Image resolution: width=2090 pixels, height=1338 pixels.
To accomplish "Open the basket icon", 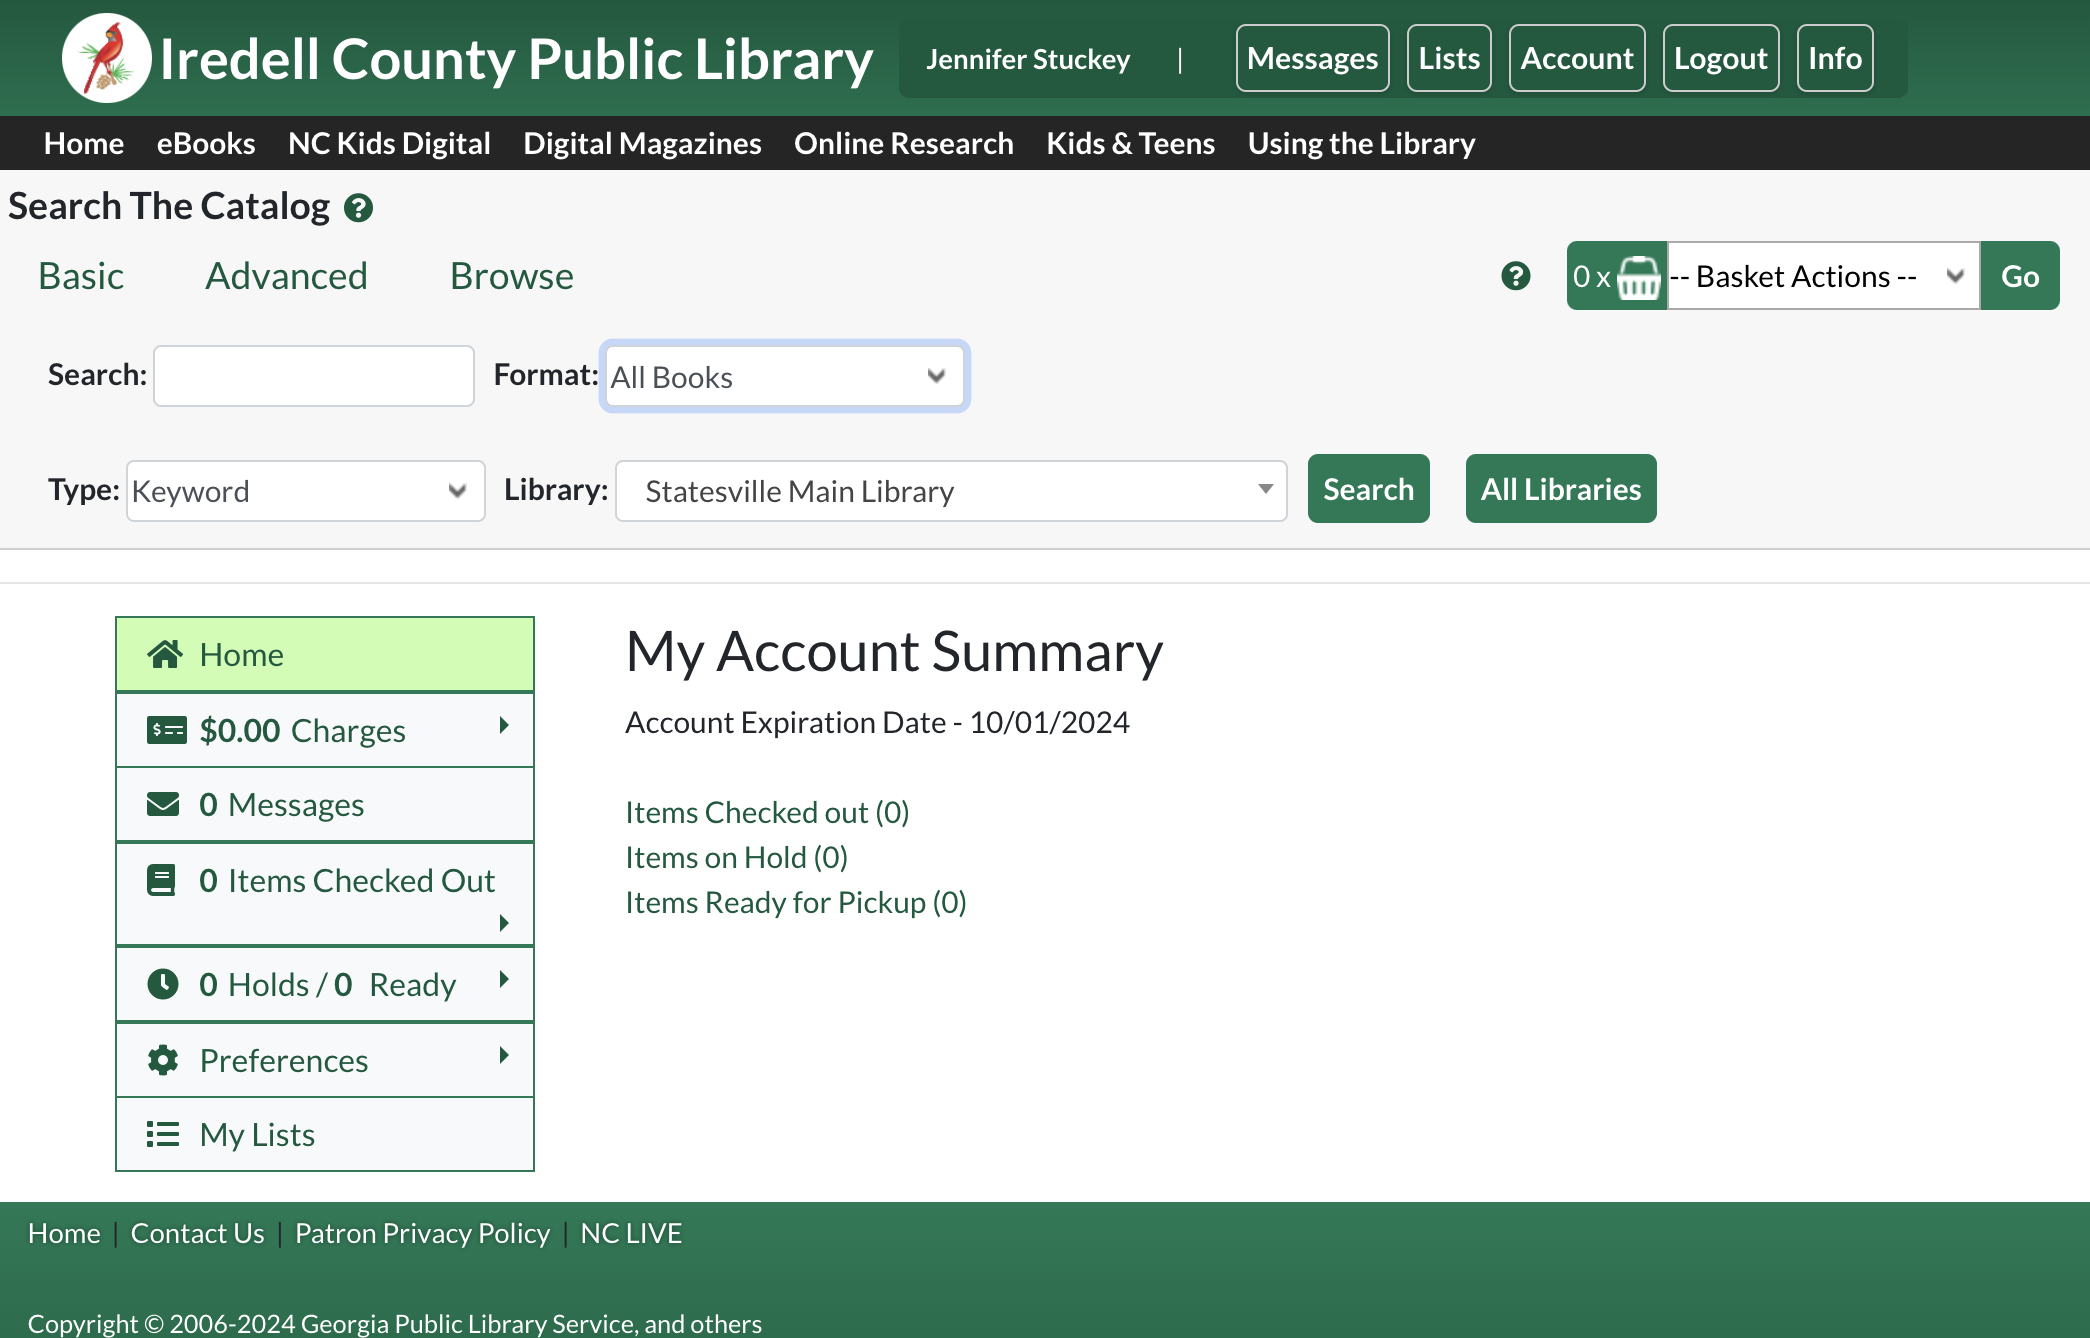I will 1638,277.
